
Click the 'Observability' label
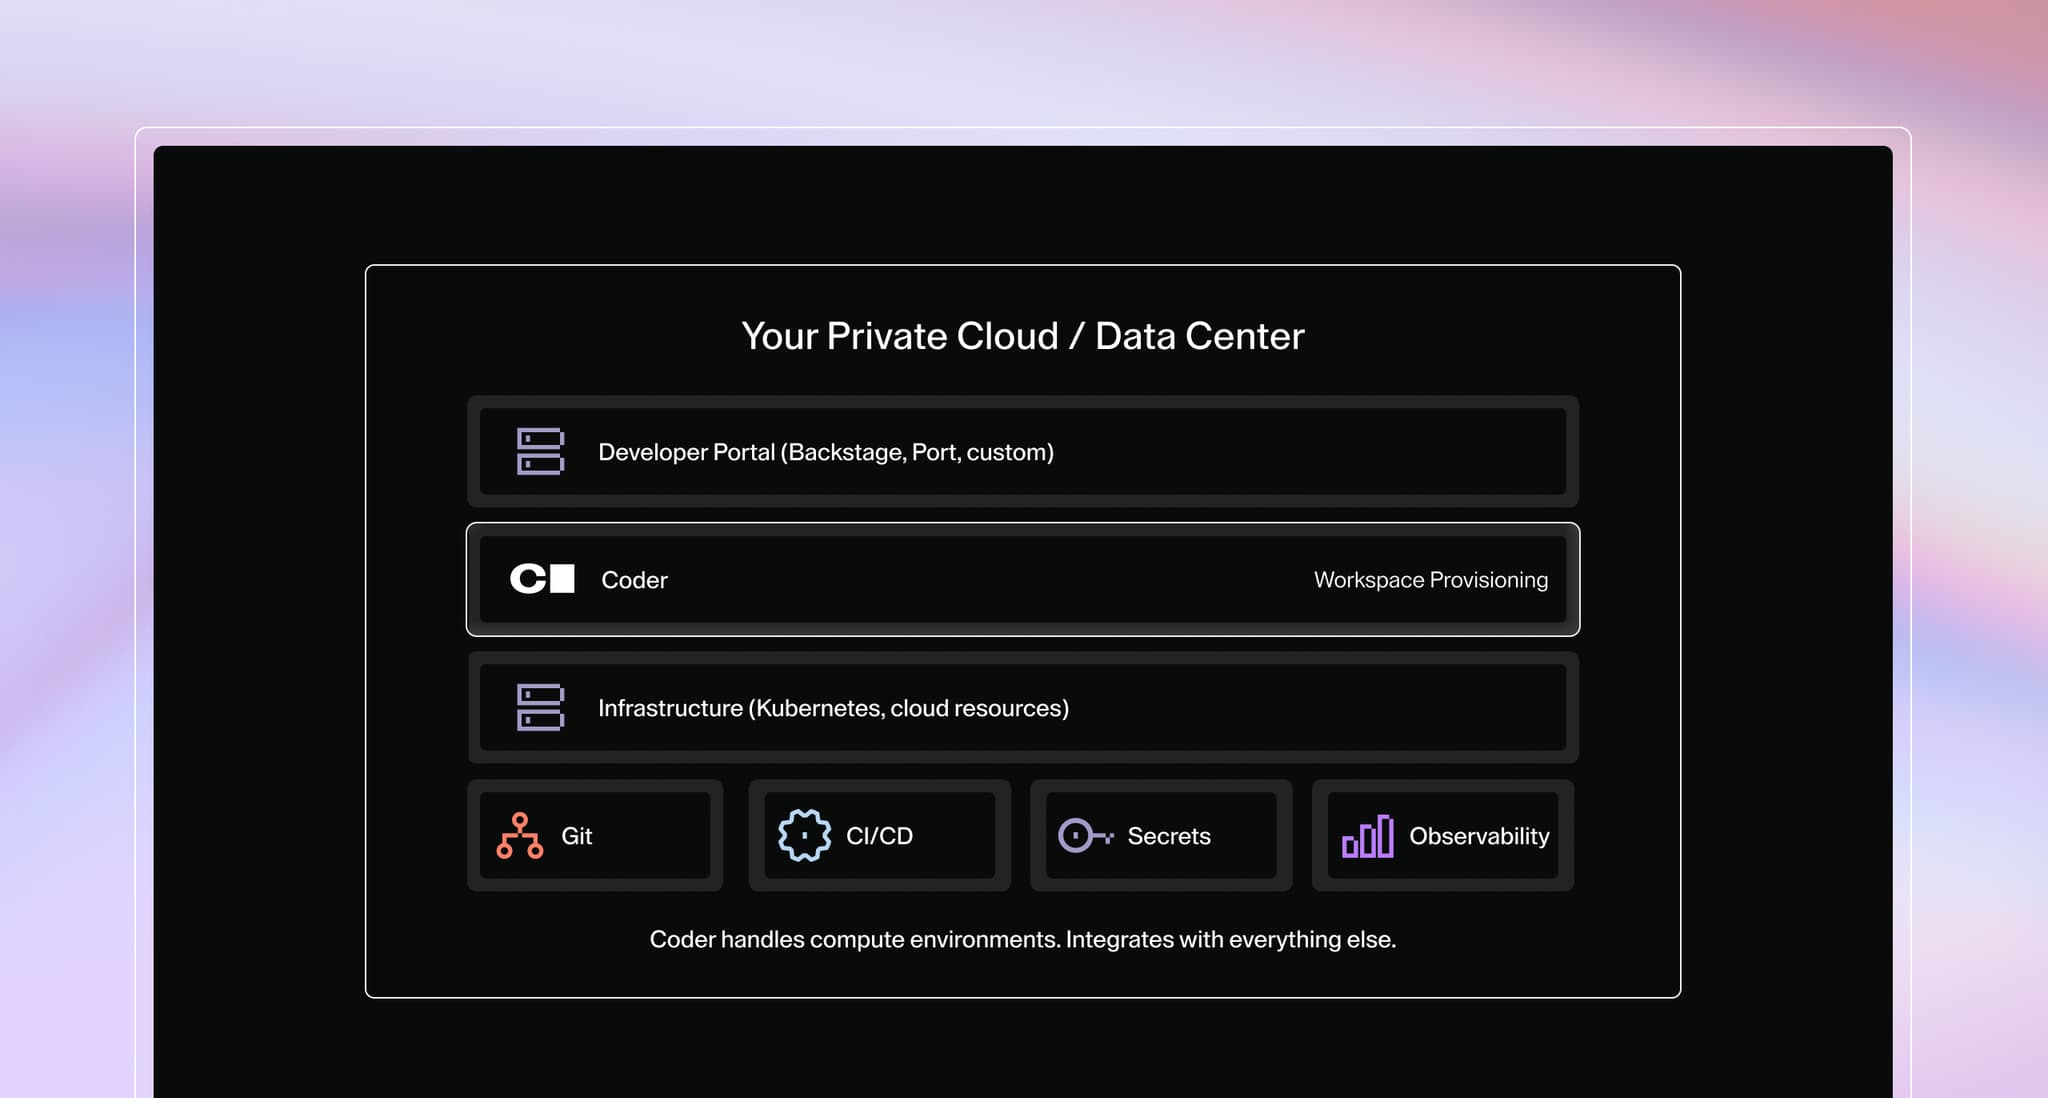pyautogui.click(x=1479, y=836)
